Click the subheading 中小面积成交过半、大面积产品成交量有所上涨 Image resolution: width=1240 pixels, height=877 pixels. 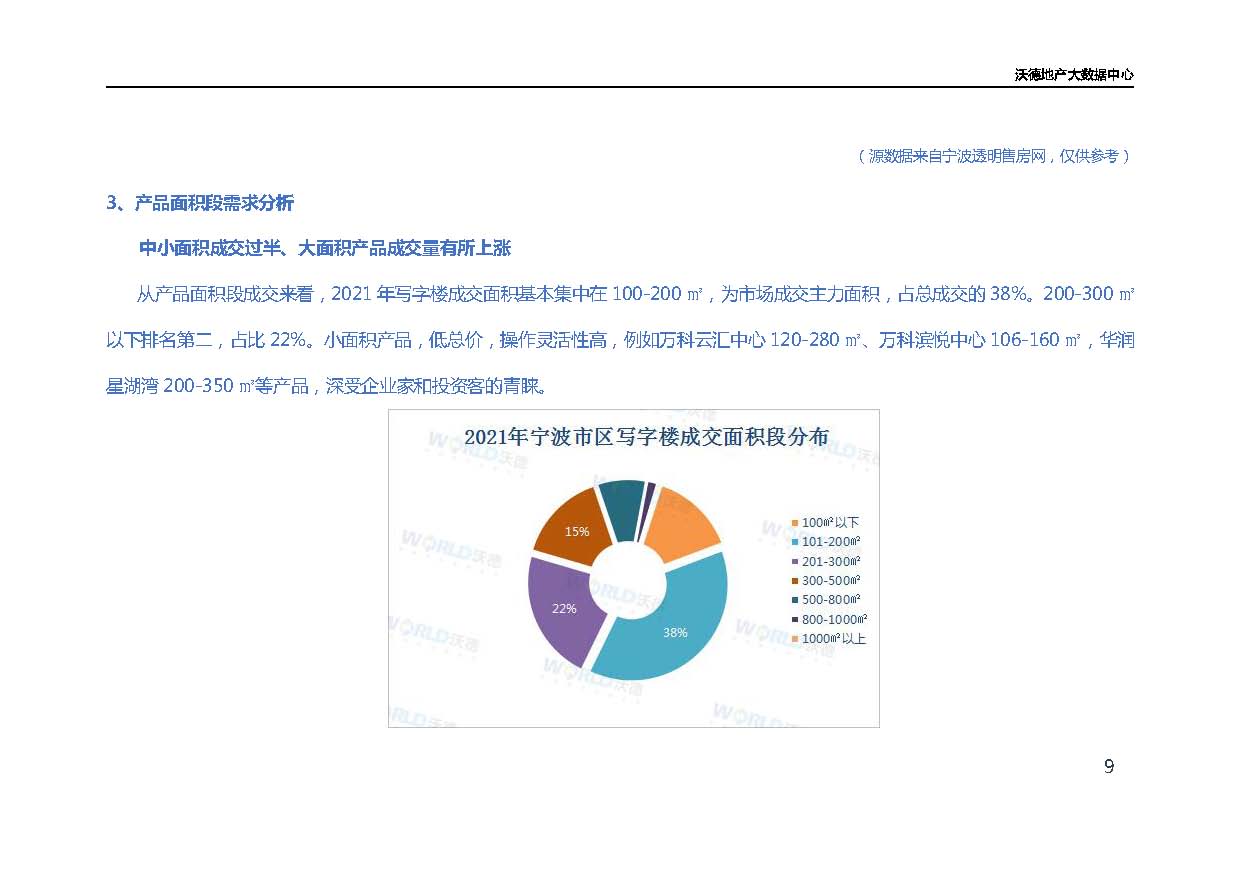pos(325,248)
